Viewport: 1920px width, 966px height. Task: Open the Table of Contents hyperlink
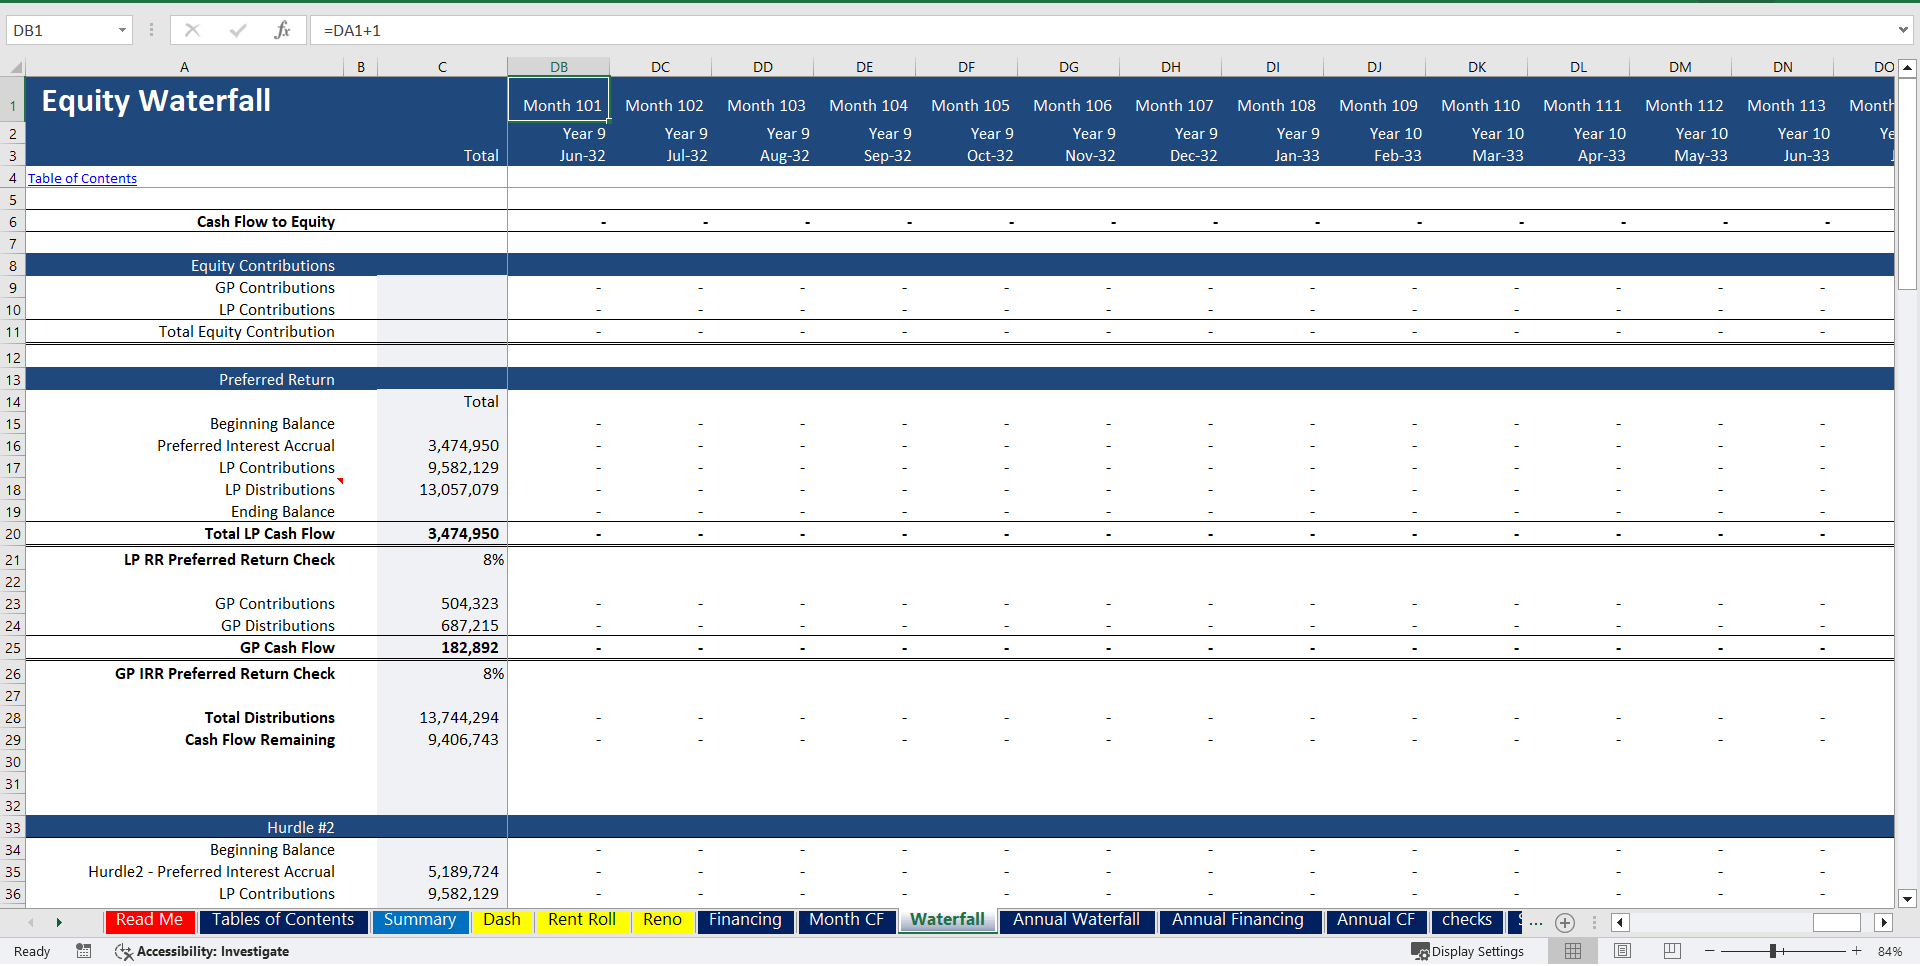[82, 178]
